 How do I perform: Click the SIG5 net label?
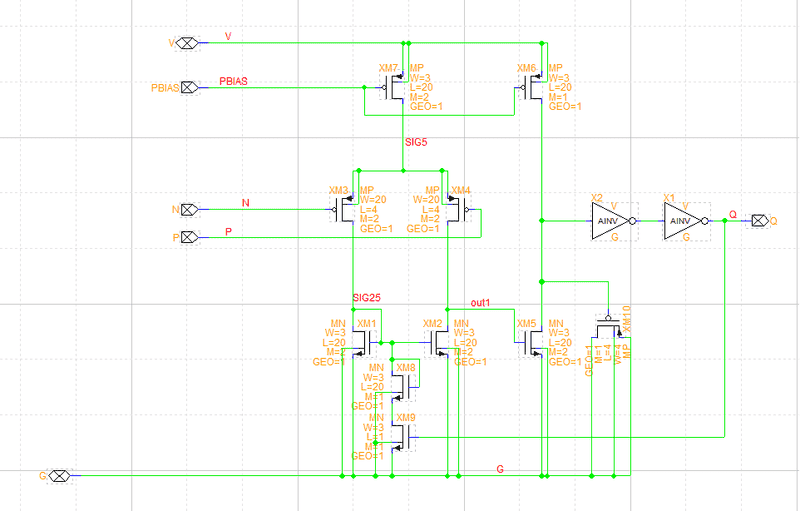click(x=416, y=142)
